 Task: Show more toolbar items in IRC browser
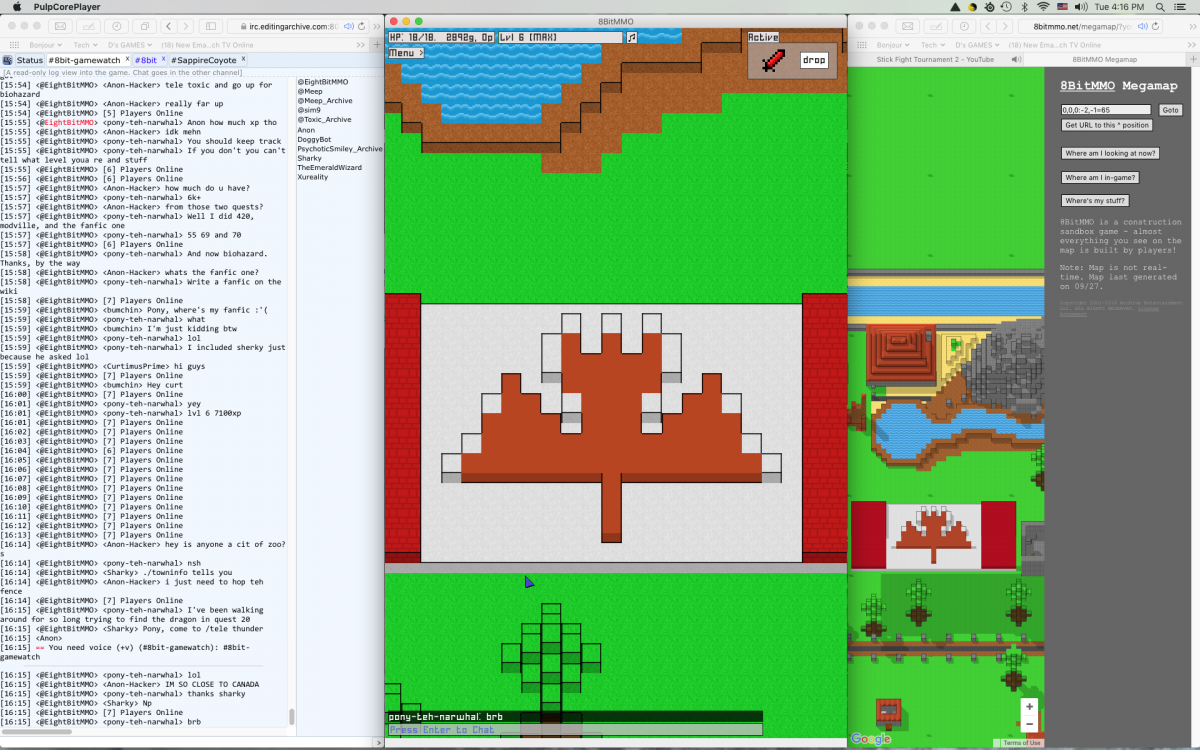pyautogui.click(x=377, y=26)
